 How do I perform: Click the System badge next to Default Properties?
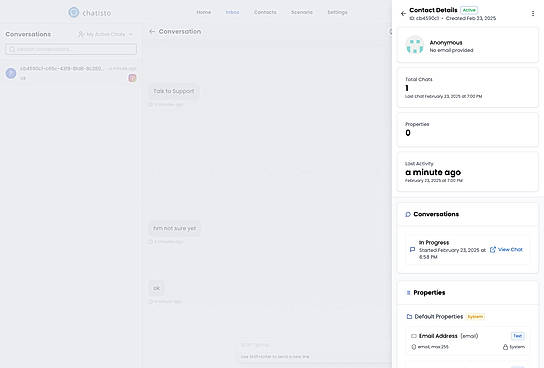pos(475,316)
